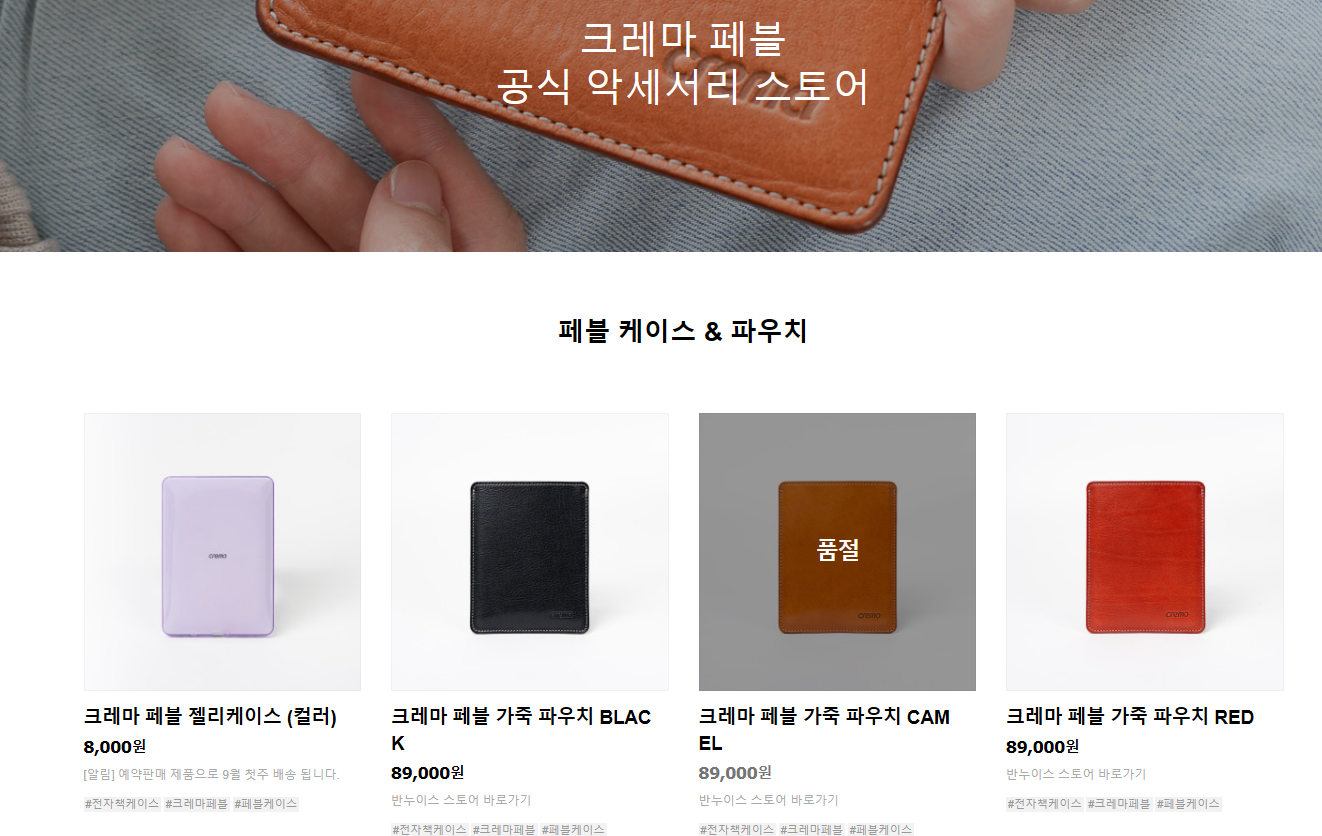Select #페블케이스 tag under the RED pouch
Image resolution: width=1322 pixels, height=836 pixels.
pos(1188,804)
